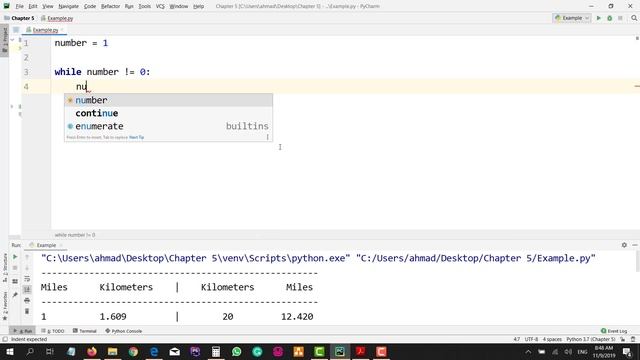
Task: Toggle scroll to end in Run console
Action: [x=27, y=289]
